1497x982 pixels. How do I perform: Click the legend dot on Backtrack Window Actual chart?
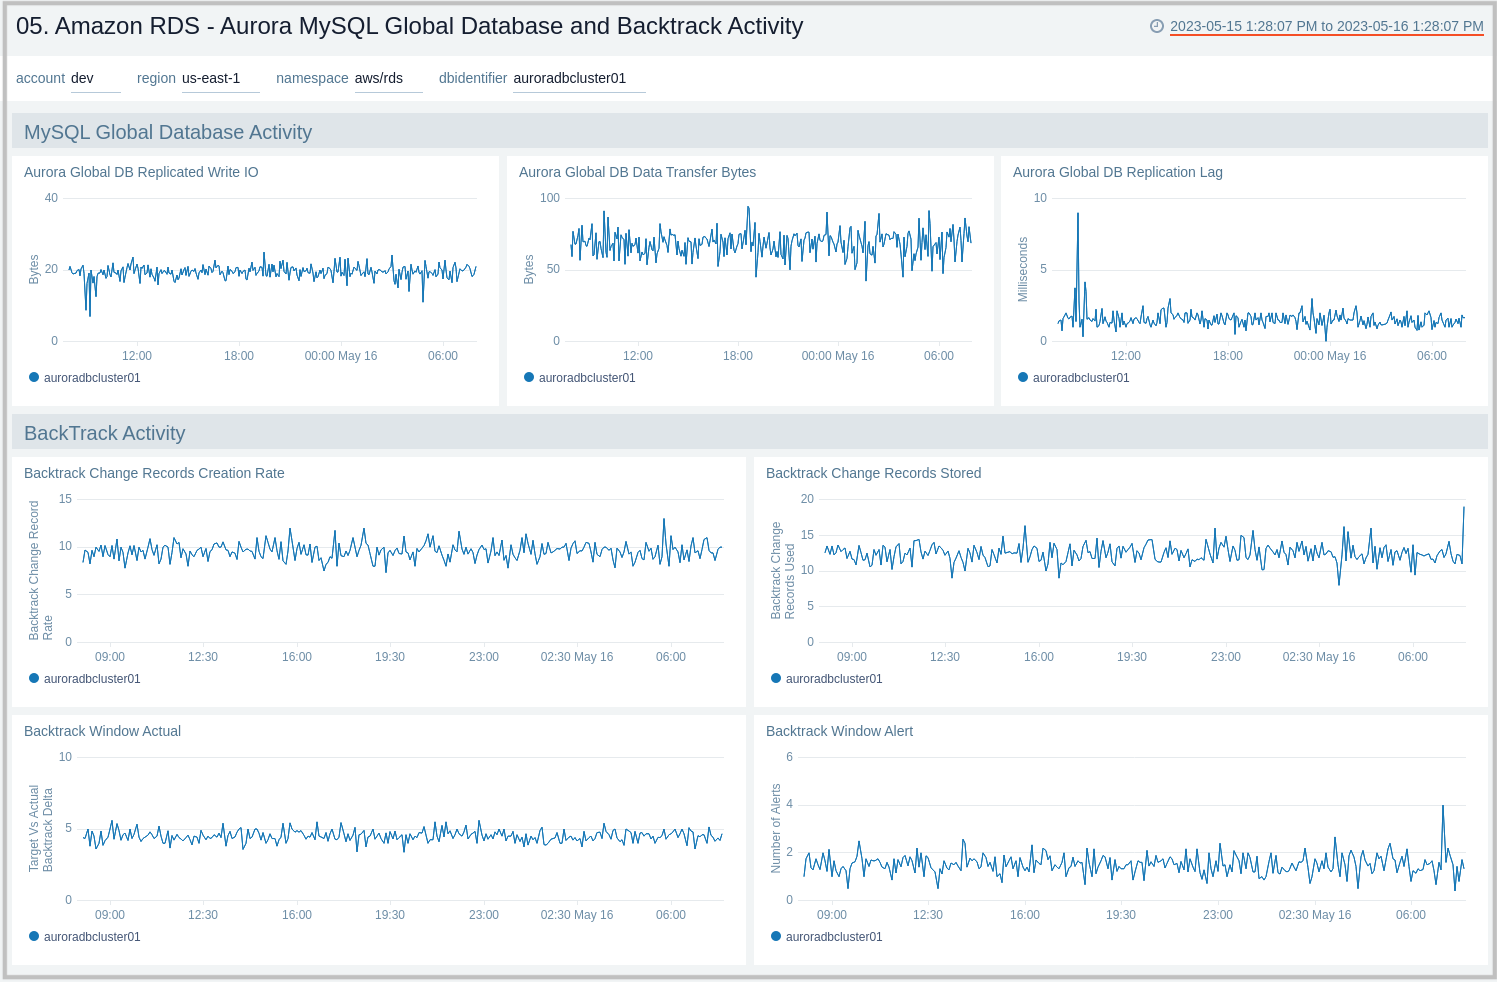coord(33,936)
